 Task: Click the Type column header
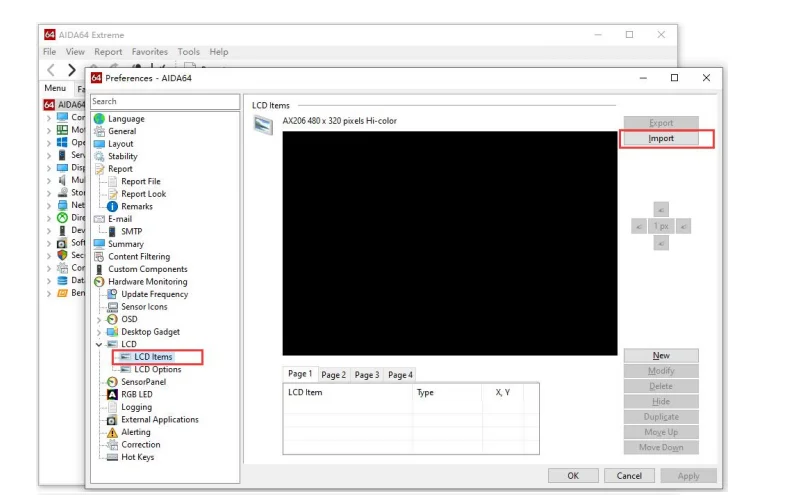[x=447, y=392]
